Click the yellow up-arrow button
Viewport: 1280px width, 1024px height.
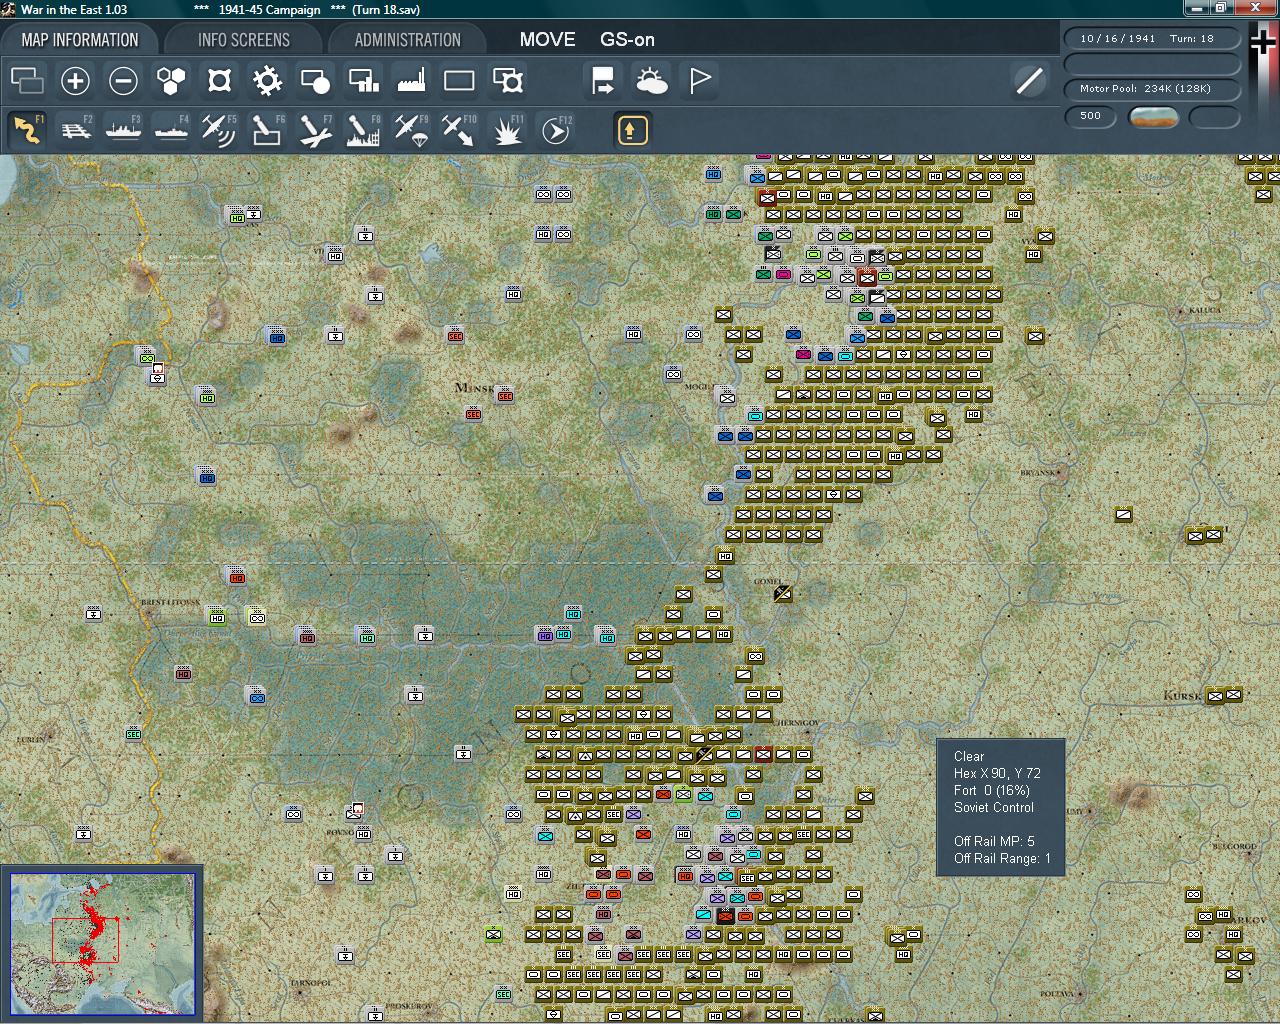[x=632, y=130]
